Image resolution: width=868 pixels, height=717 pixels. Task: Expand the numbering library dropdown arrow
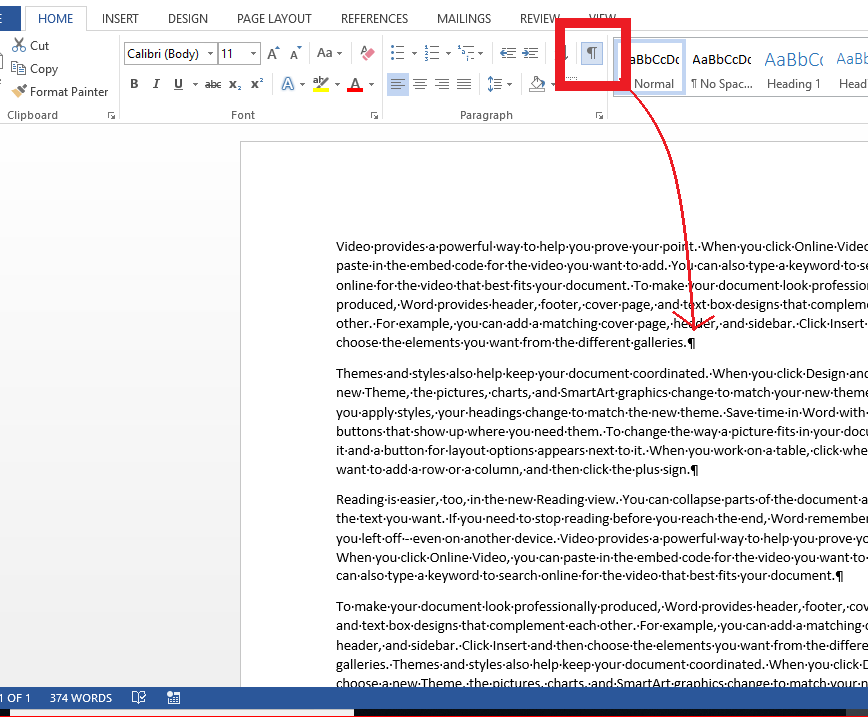(x=448, y=54)
